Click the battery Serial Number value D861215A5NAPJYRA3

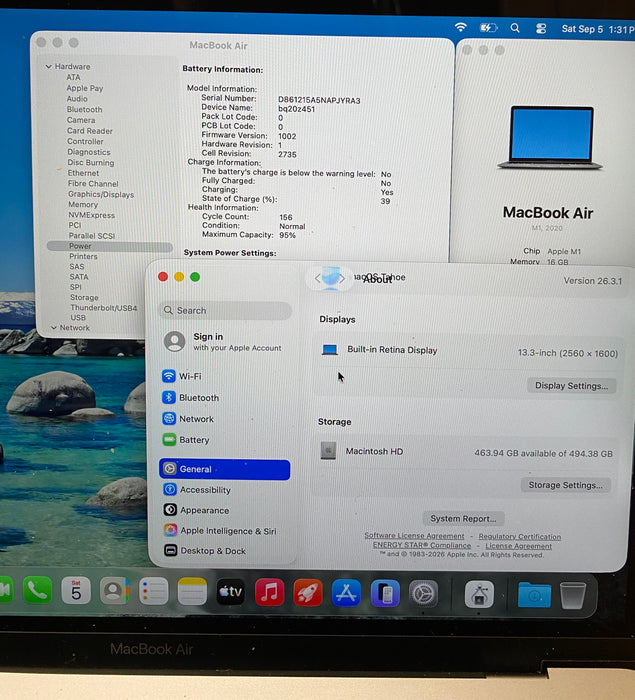pos(319,100)
